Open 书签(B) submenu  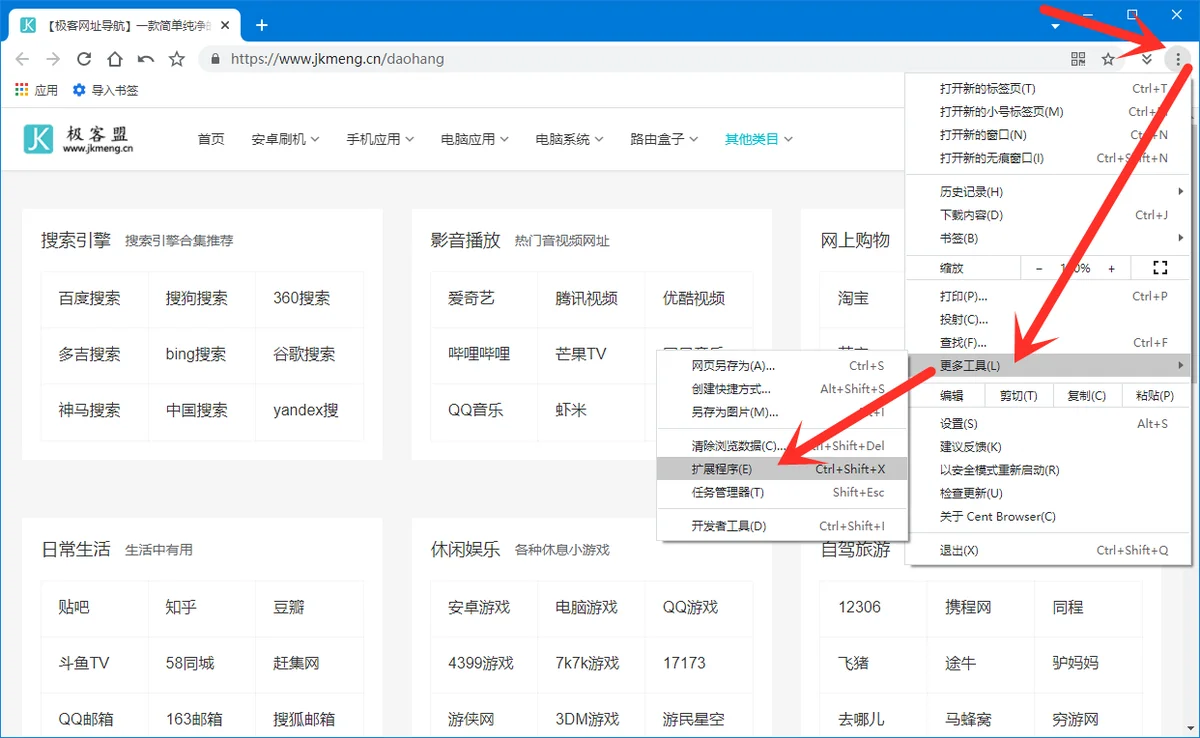point(1050,238)
